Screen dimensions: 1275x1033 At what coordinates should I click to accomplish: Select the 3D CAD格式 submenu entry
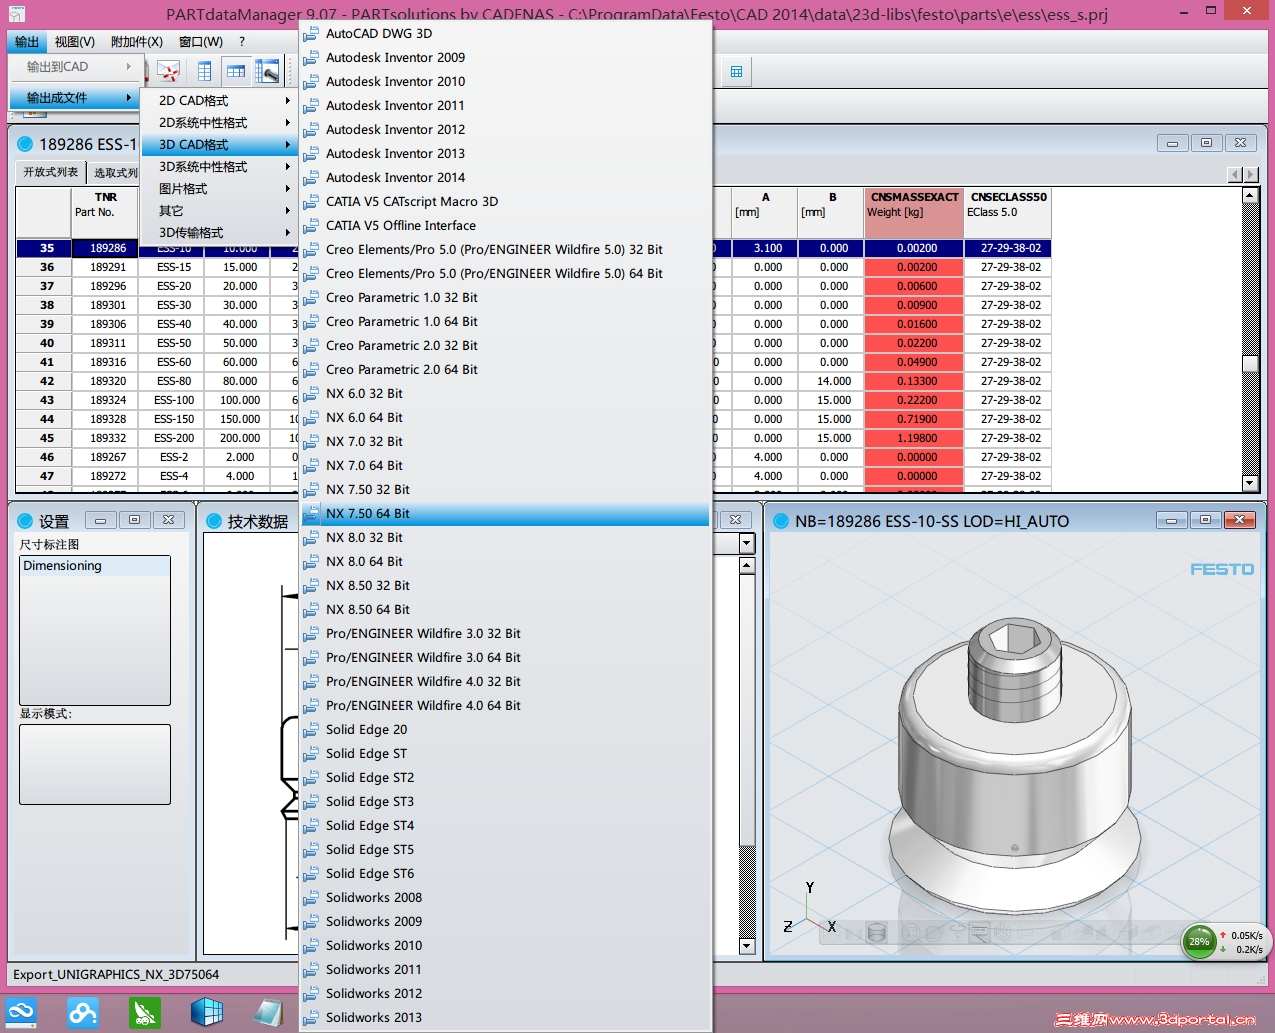pyautogui.click(x=218, y=144)
